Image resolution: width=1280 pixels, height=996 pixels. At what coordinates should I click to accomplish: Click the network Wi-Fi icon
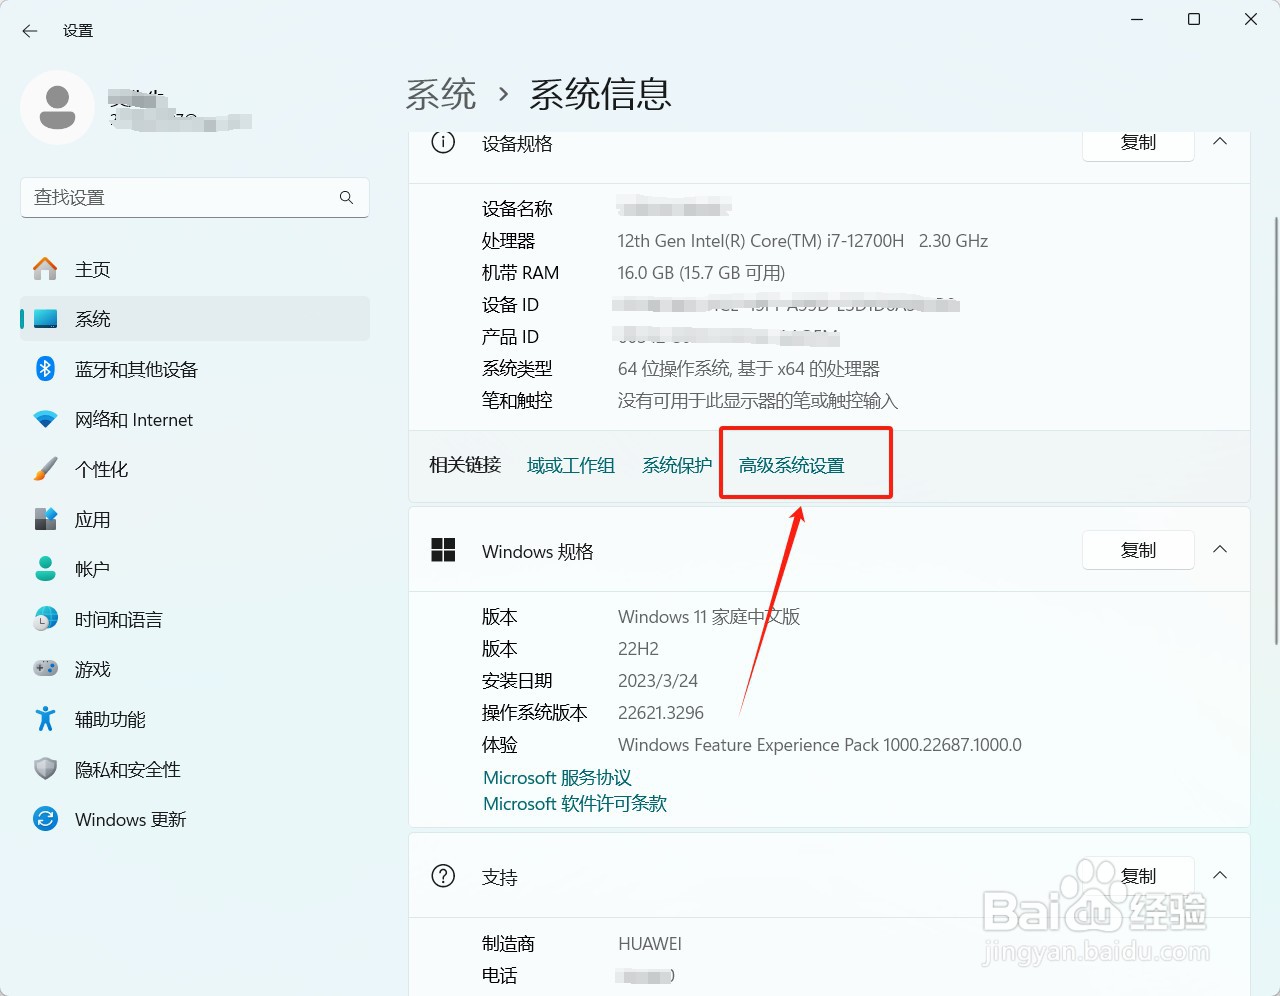[x=45, y=419]
